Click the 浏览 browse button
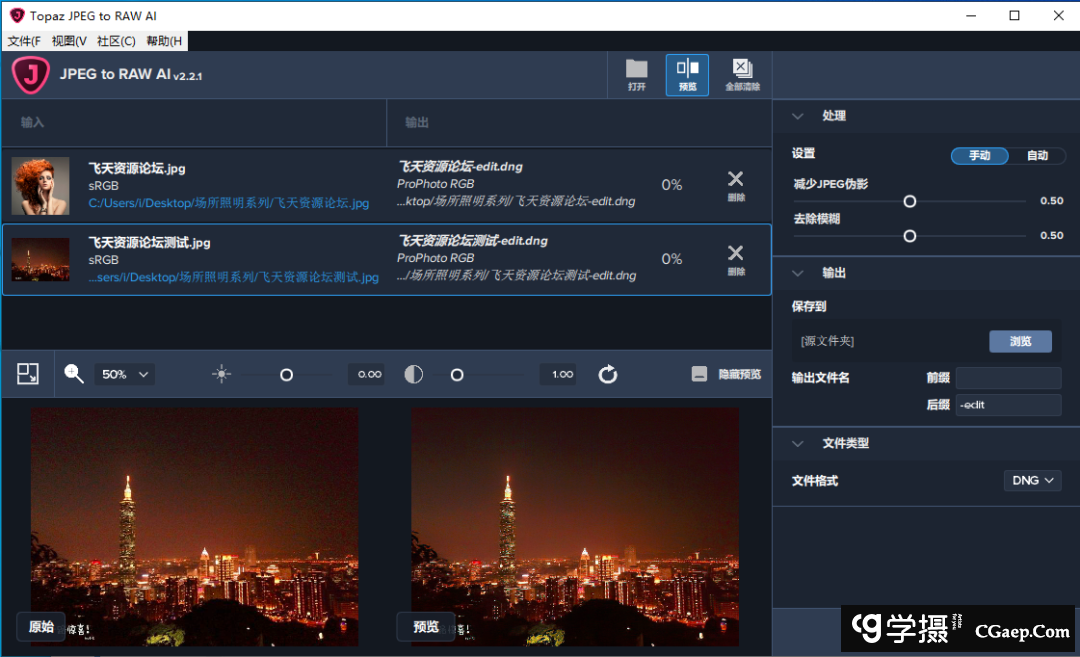The width and height of the screenshot is (1080, 657). click(1020, 341)
